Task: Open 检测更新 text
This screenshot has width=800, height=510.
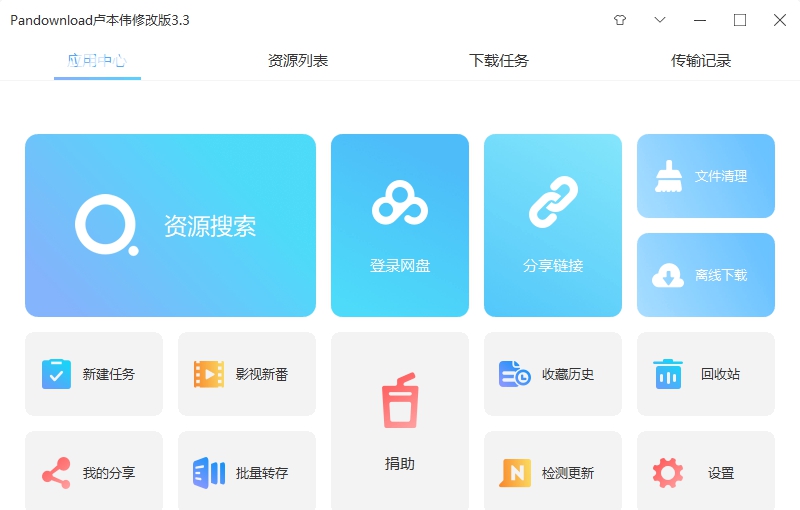Action: tap(568, 473)
